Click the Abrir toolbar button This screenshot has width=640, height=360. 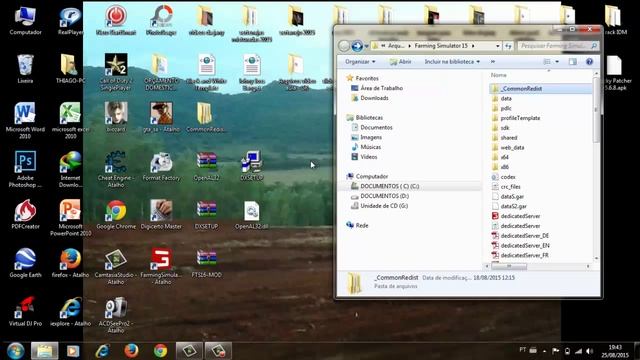click(400, 62)
